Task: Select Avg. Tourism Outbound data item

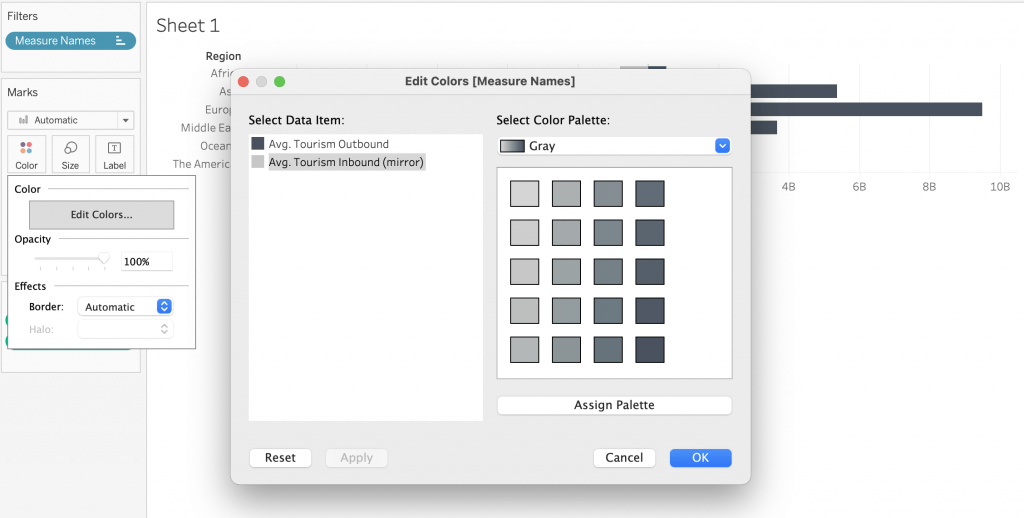Action: pyautogui.click(x=328, y=144)
